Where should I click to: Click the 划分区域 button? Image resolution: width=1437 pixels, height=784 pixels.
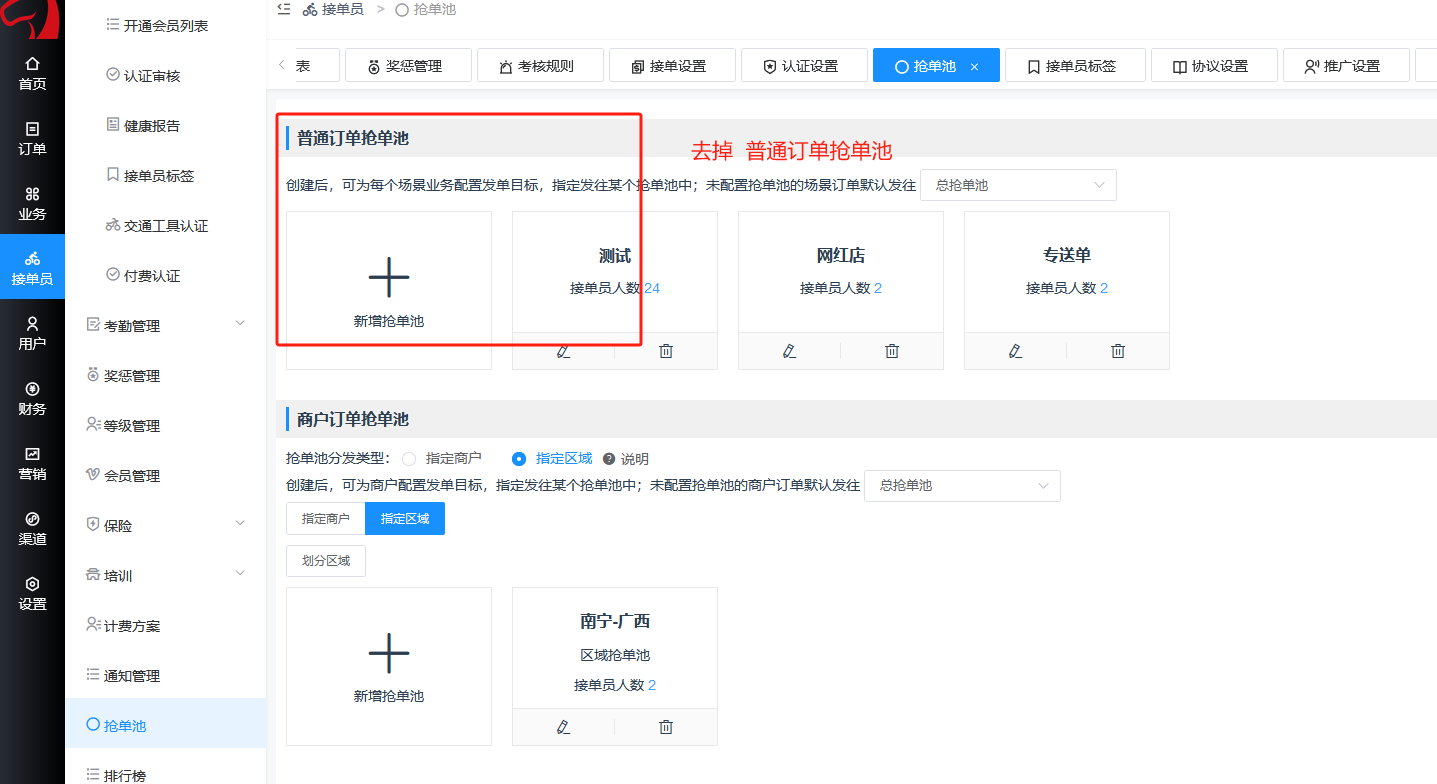pyautogui.click(x=326, y=561)
